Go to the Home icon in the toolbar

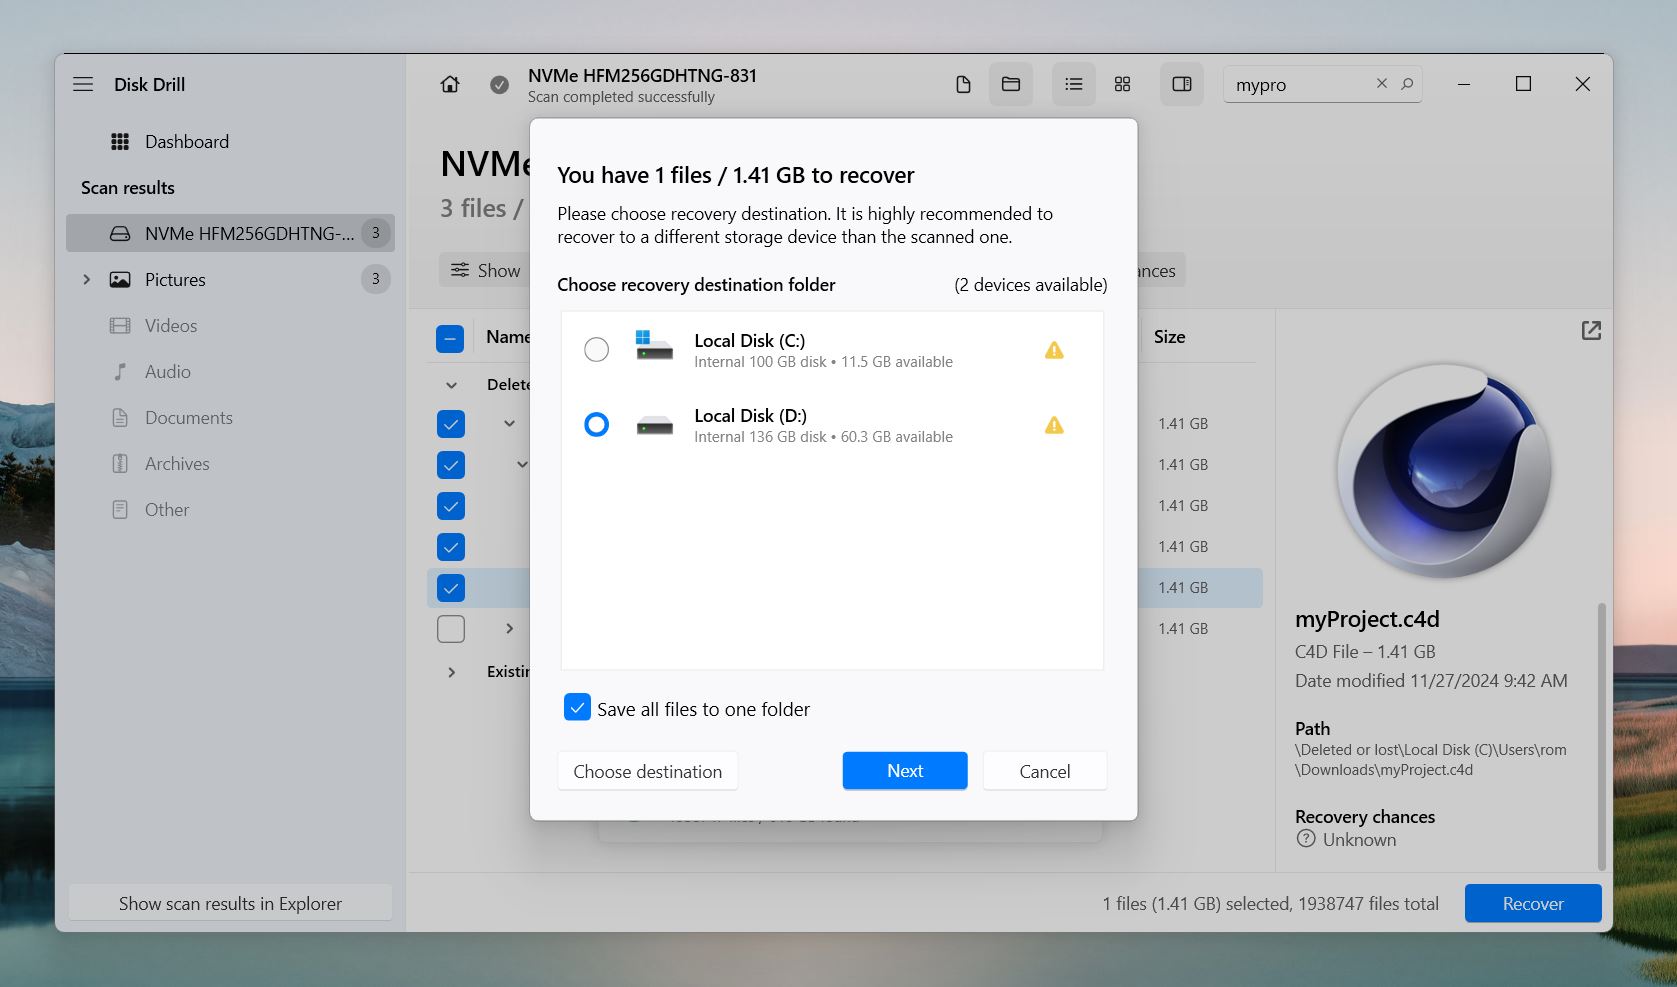pos(450,85)
